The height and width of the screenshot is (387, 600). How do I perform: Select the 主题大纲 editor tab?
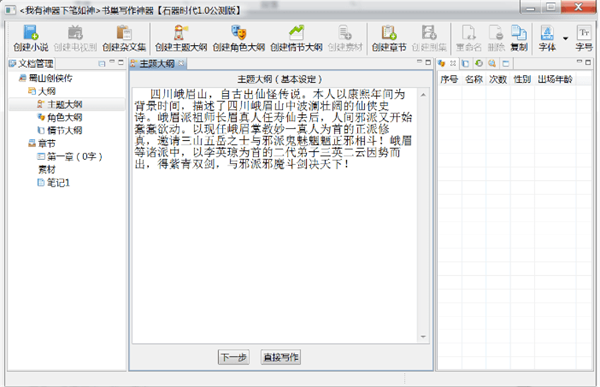pos(157,64)
